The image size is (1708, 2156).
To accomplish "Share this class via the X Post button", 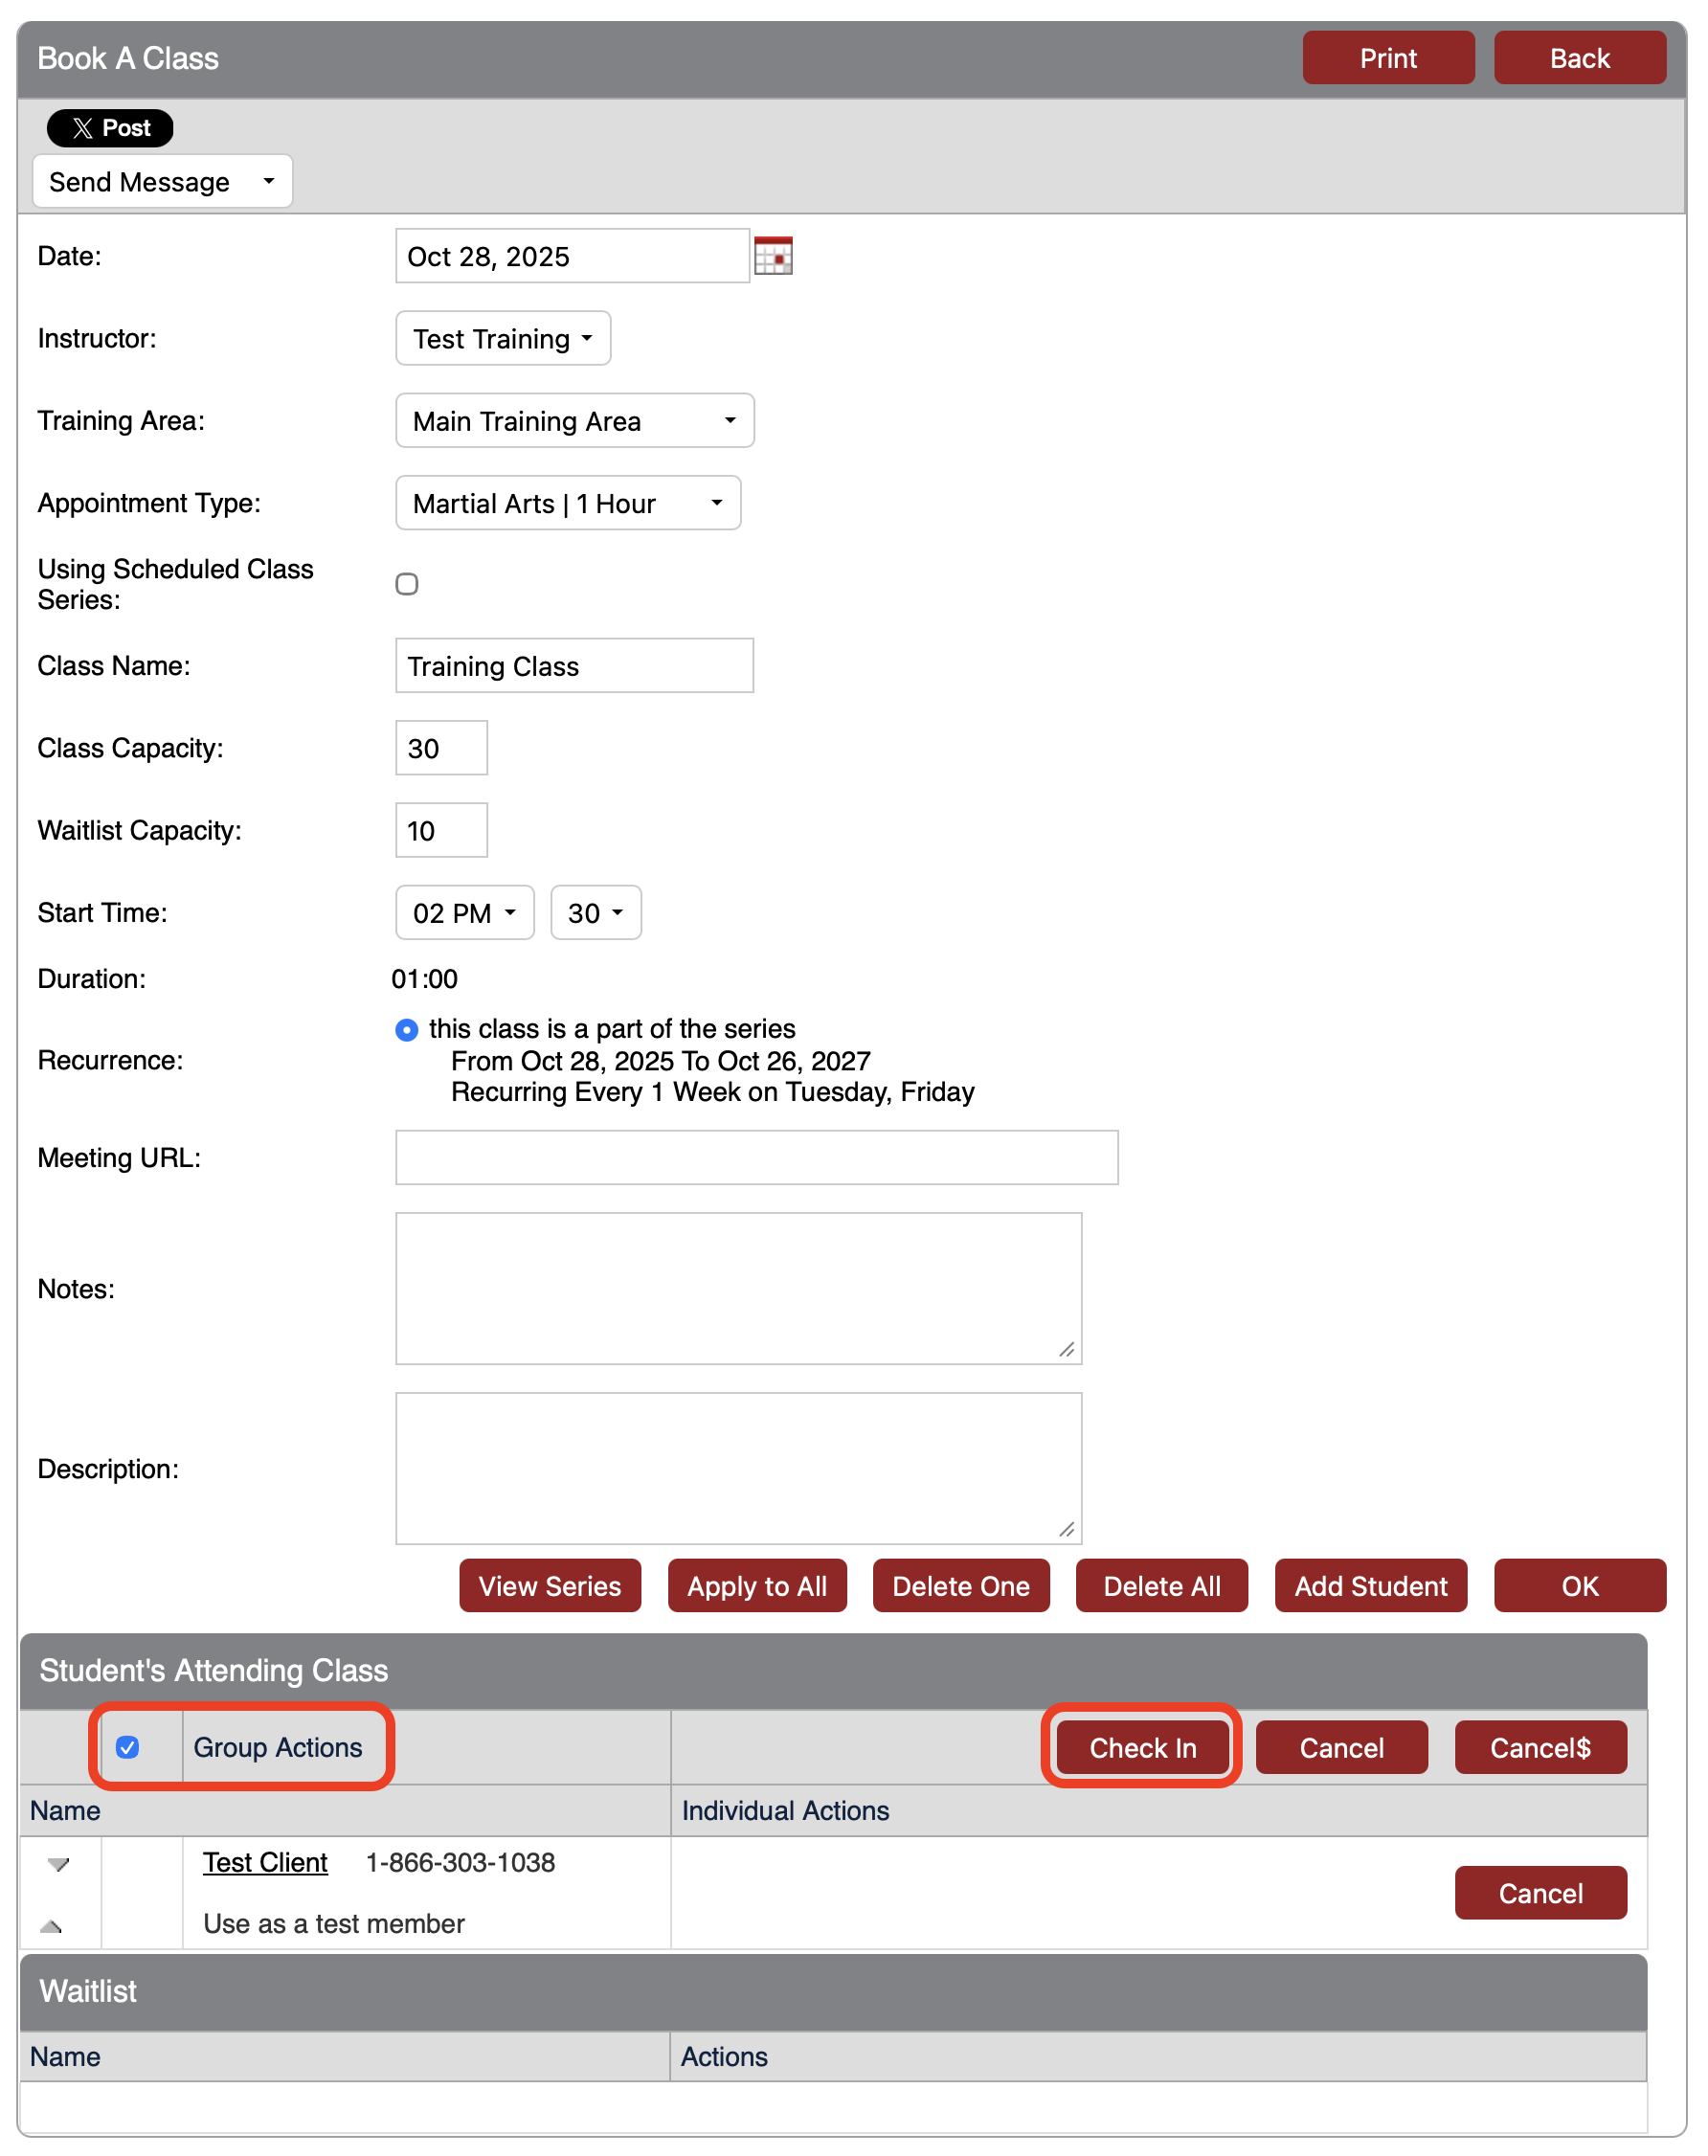I will [x=109, y=128].
